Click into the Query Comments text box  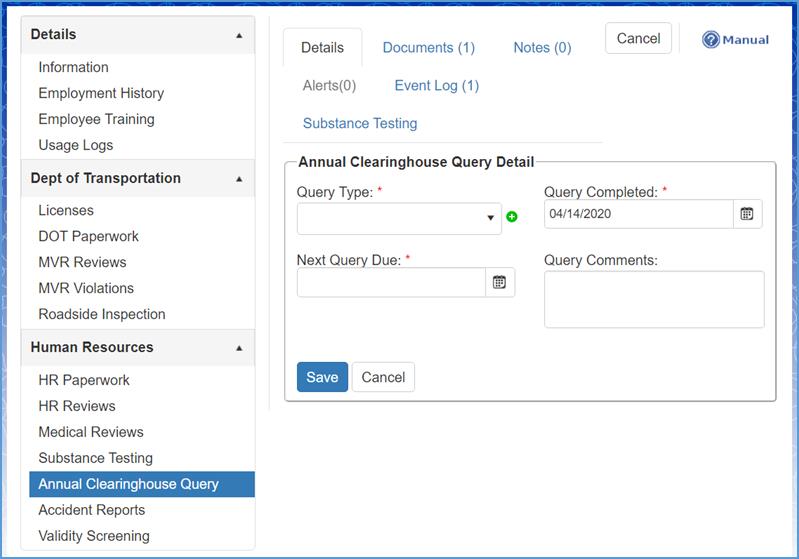point(654,299)
